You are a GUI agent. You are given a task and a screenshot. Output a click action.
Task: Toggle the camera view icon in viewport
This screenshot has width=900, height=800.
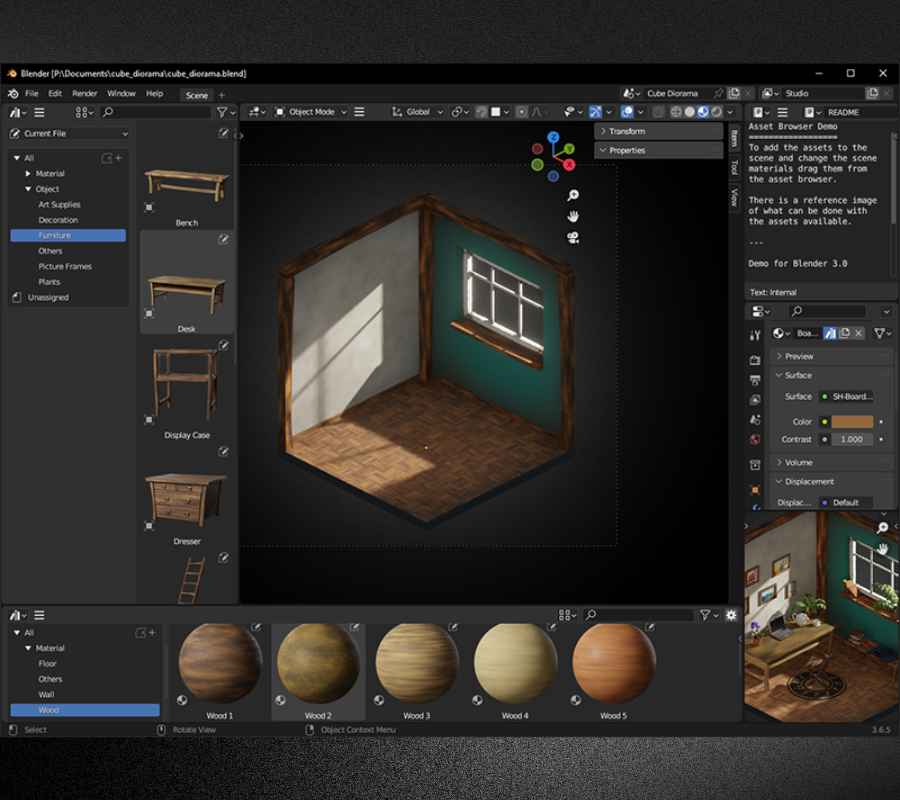click(573, 238)
